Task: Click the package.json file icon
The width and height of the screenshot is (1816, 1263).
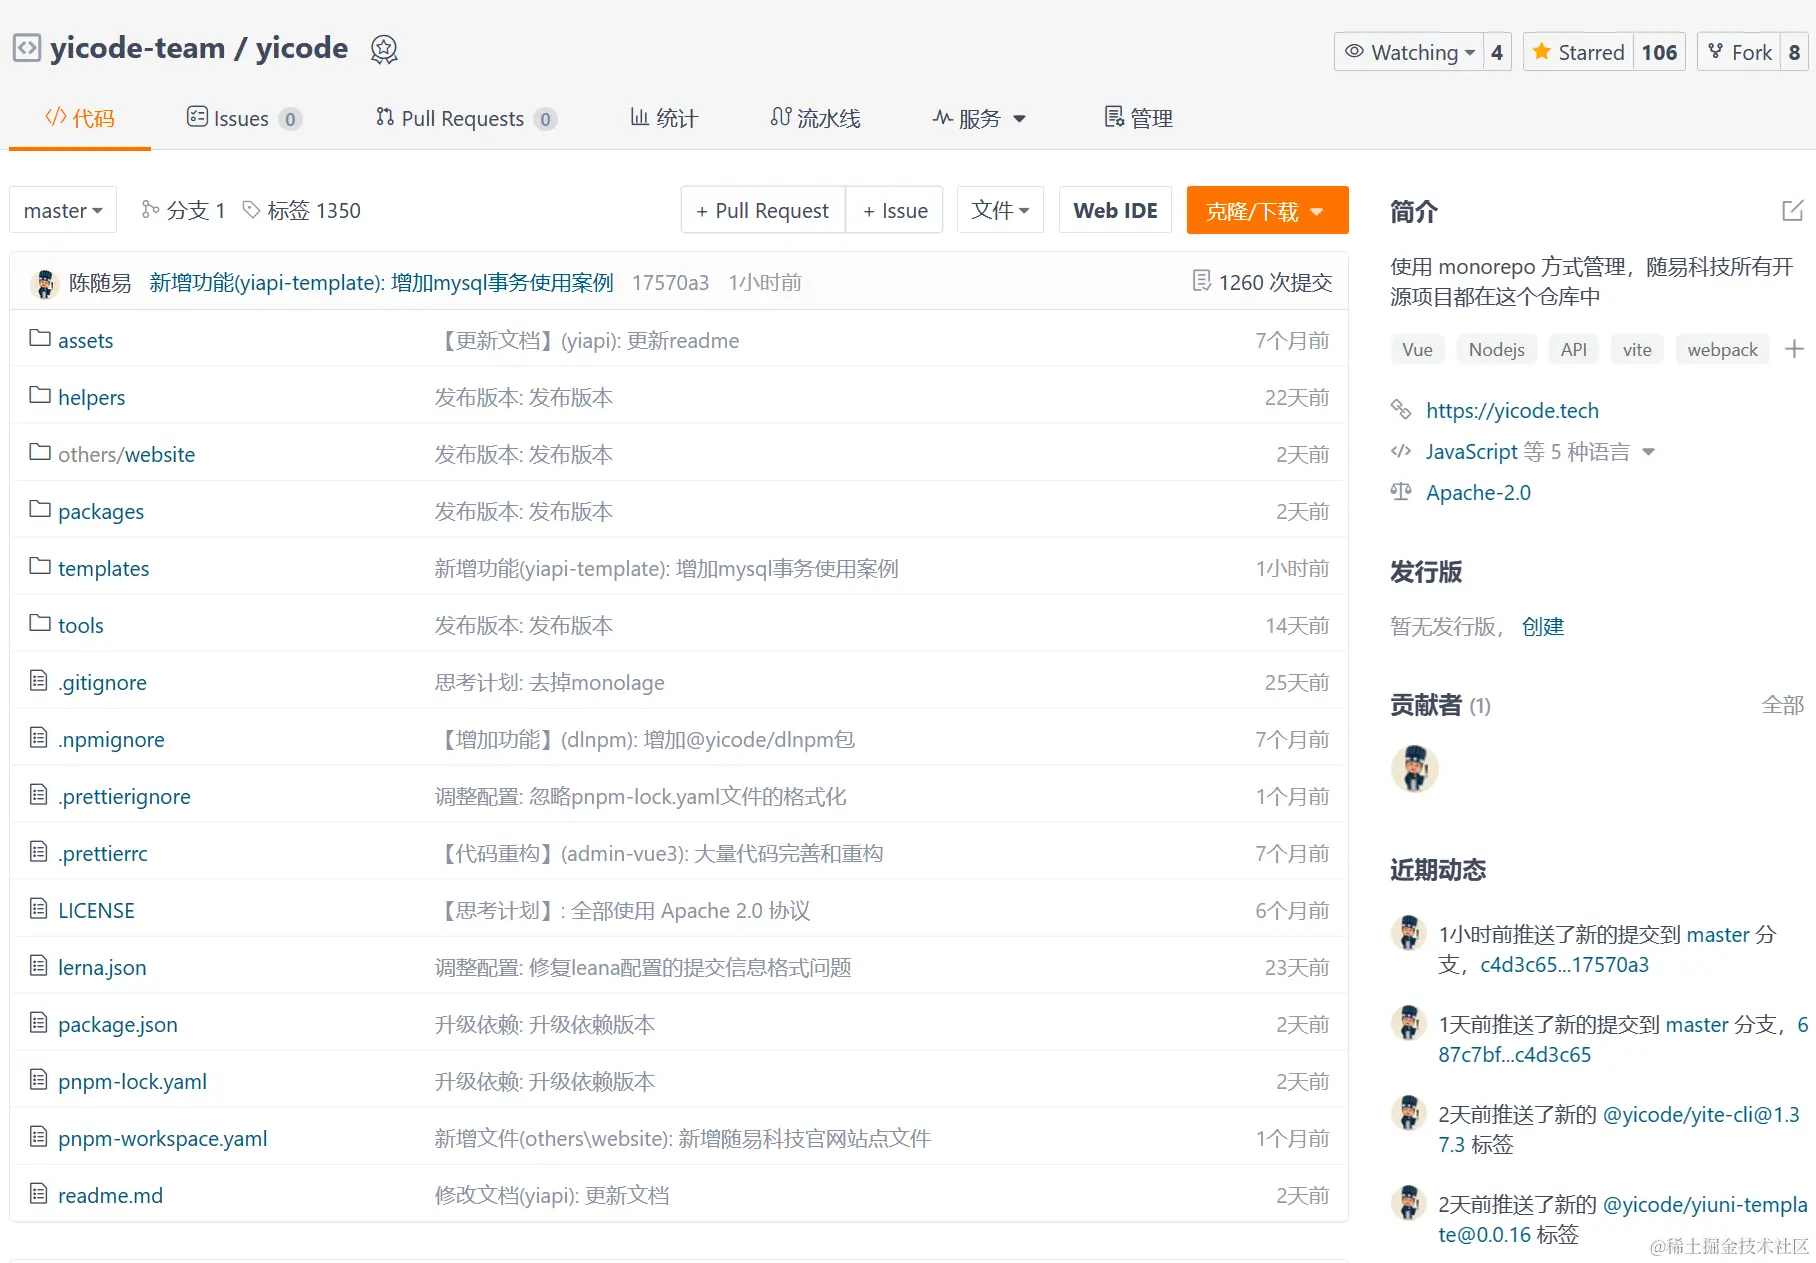Action: [39, 1023]
